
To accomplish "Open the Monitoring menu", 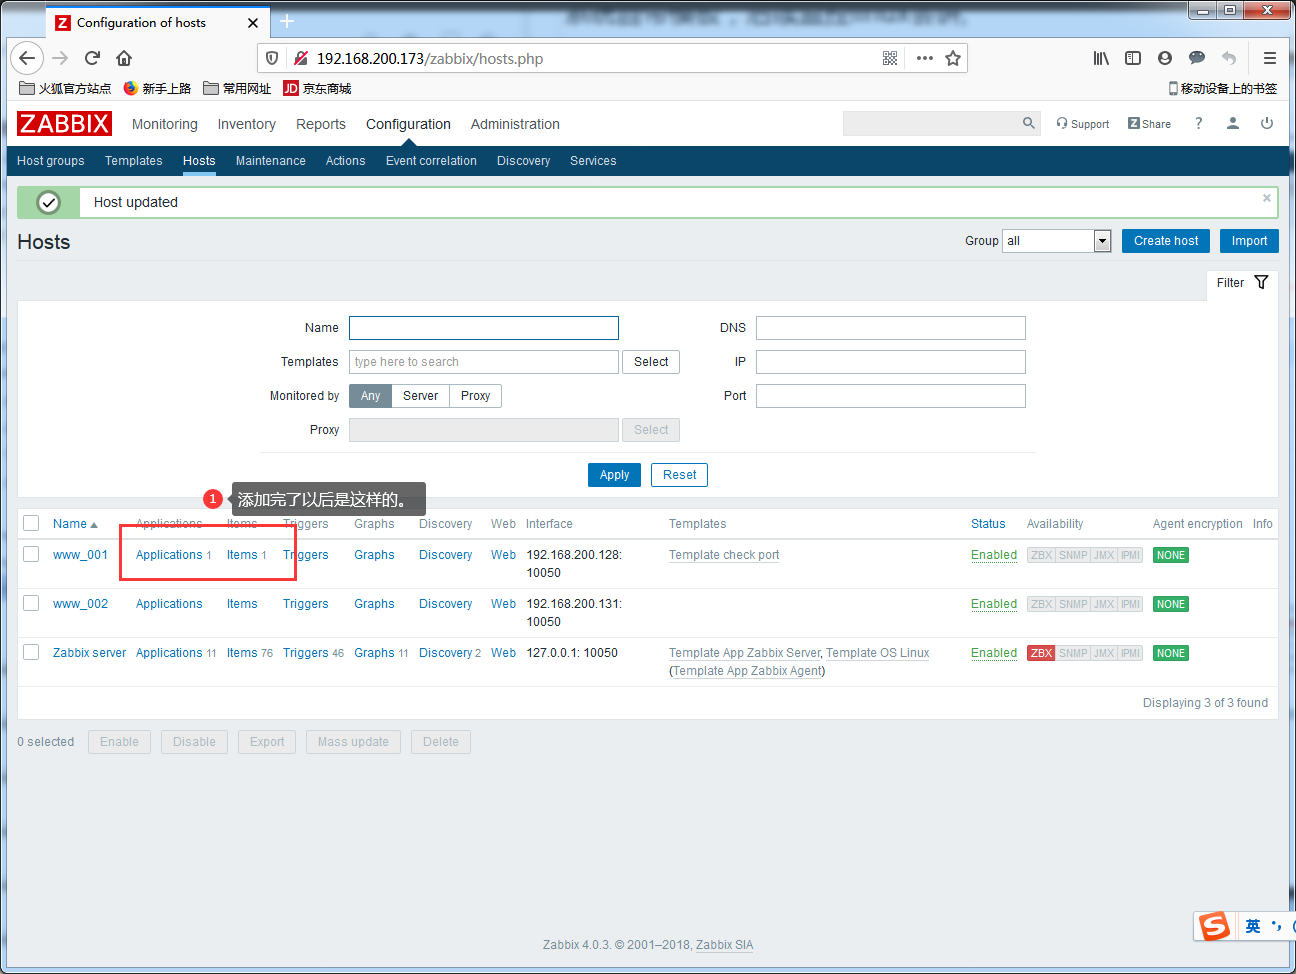I will 165,124.
